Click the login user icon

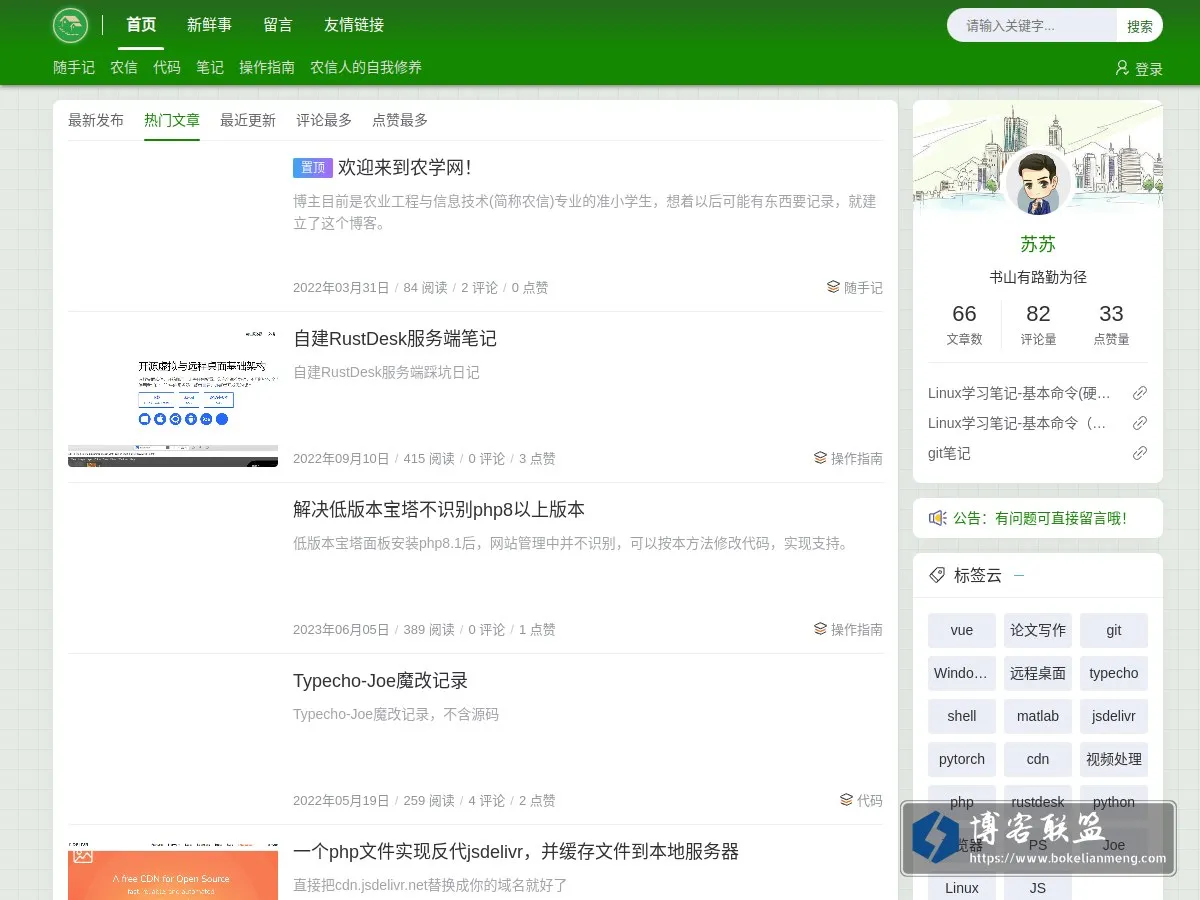point(1122,68)
